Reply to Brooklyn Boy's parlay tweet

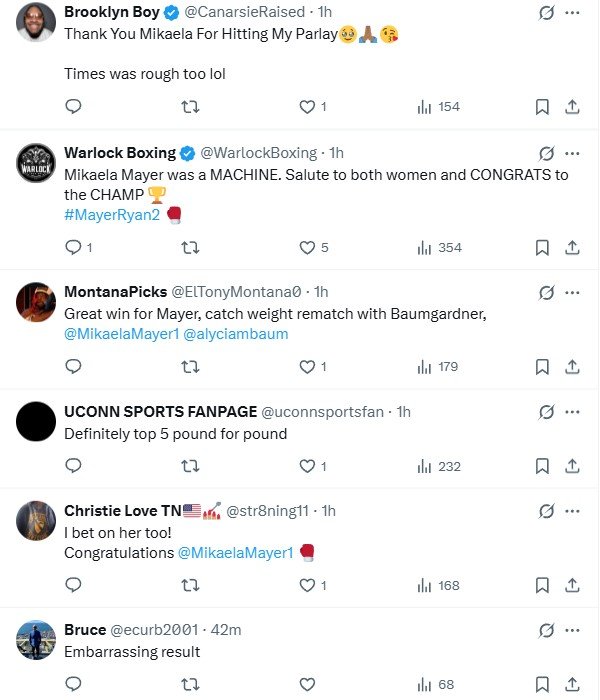(73, 107)
